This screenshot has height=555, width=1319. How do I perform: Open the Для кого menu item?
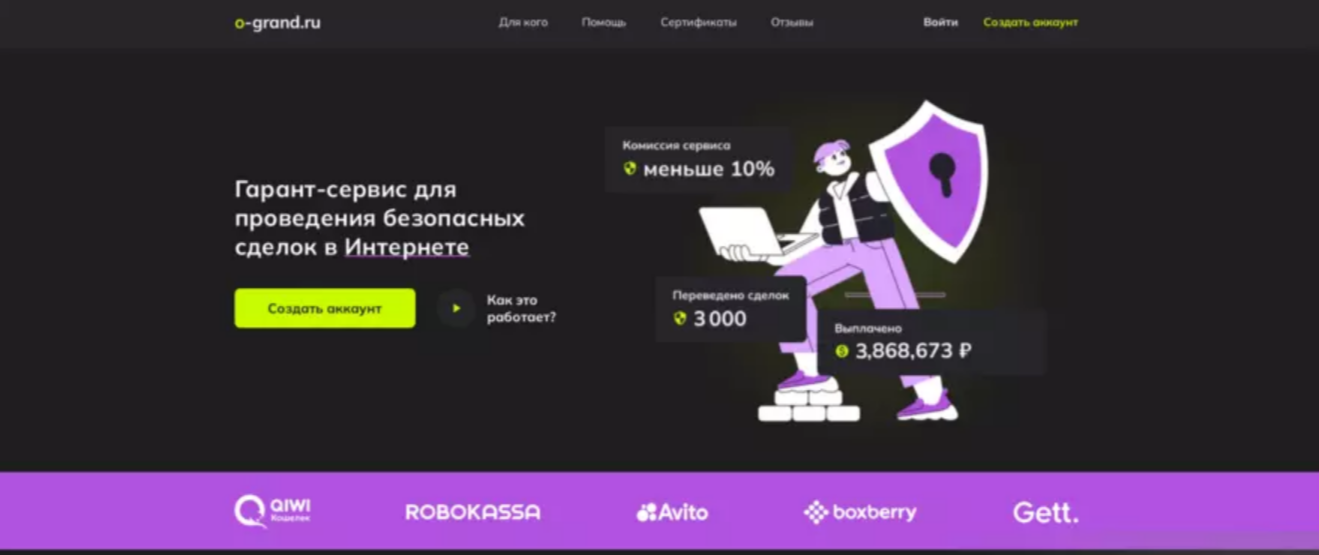pos(523,22)
